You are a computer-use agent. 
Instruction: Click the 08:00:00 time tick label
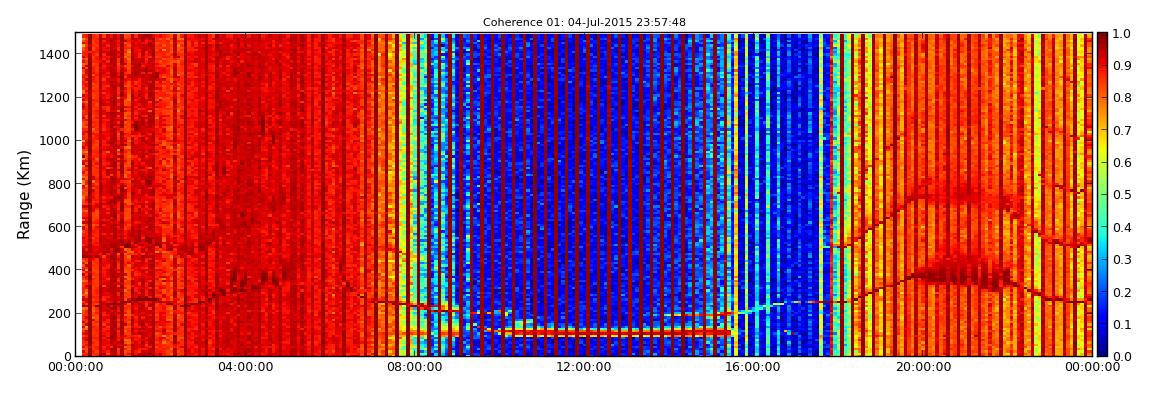pos(415,367)
